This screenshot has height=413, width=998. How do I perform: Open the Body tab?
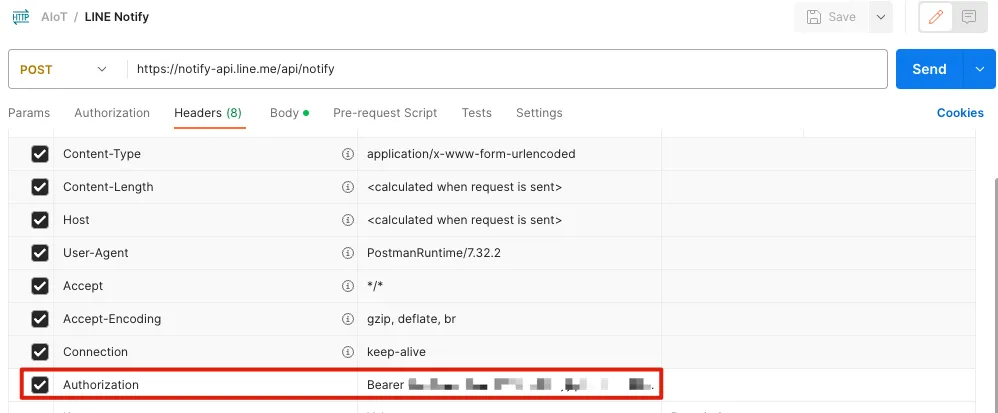click(x=289, y=113)
